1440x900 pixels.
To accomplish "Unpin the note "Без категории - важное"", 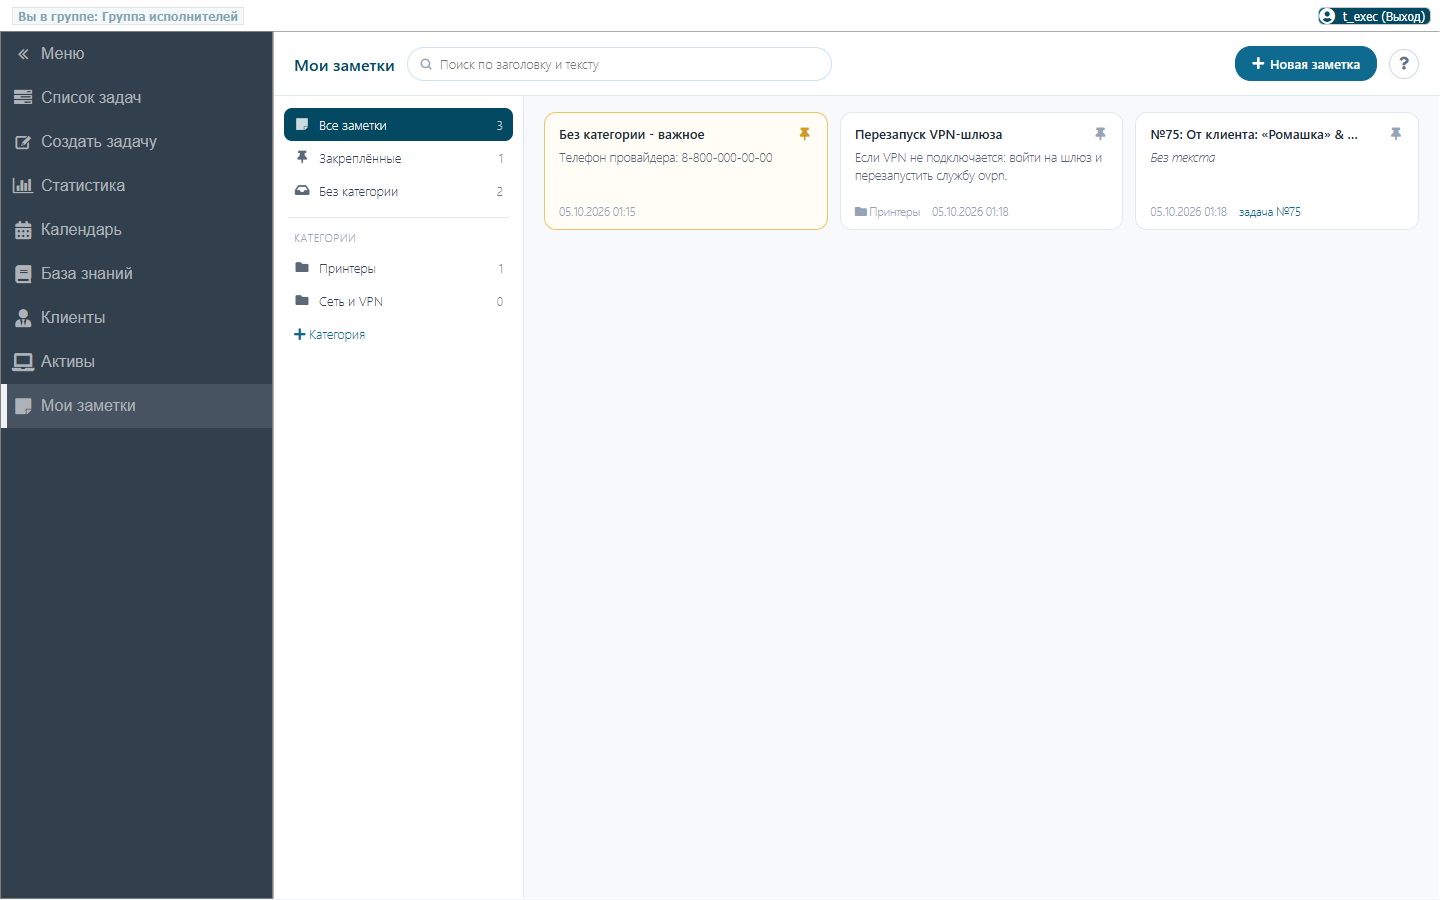I will (x=804, y=134).
